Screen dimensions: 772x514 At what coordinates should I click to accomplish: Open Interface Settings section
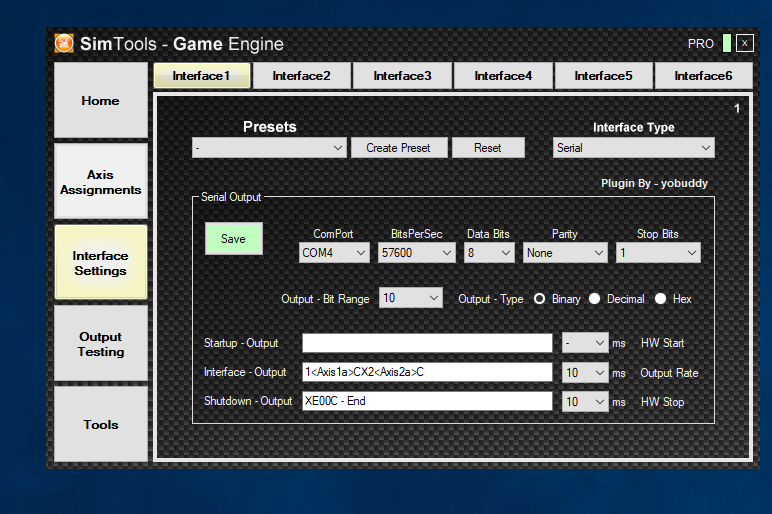(100, 262)
